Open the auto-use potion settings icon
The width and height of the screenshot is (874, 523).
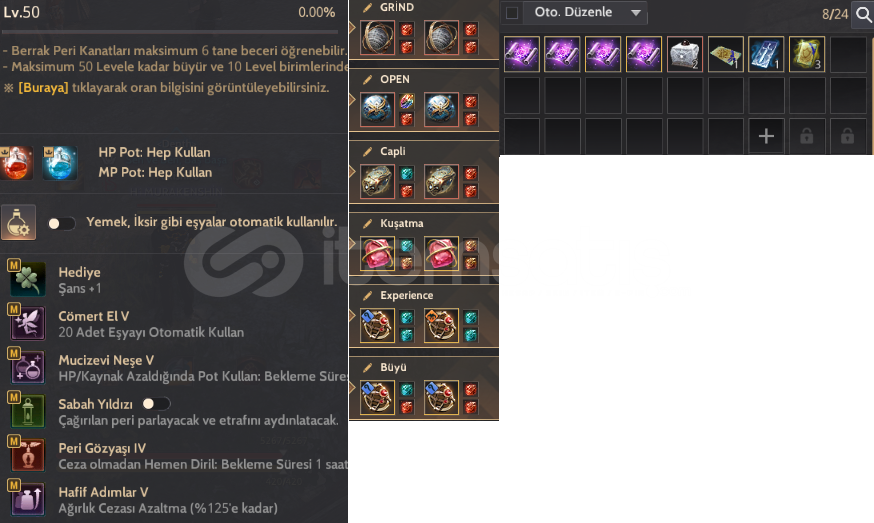[18, 222]
